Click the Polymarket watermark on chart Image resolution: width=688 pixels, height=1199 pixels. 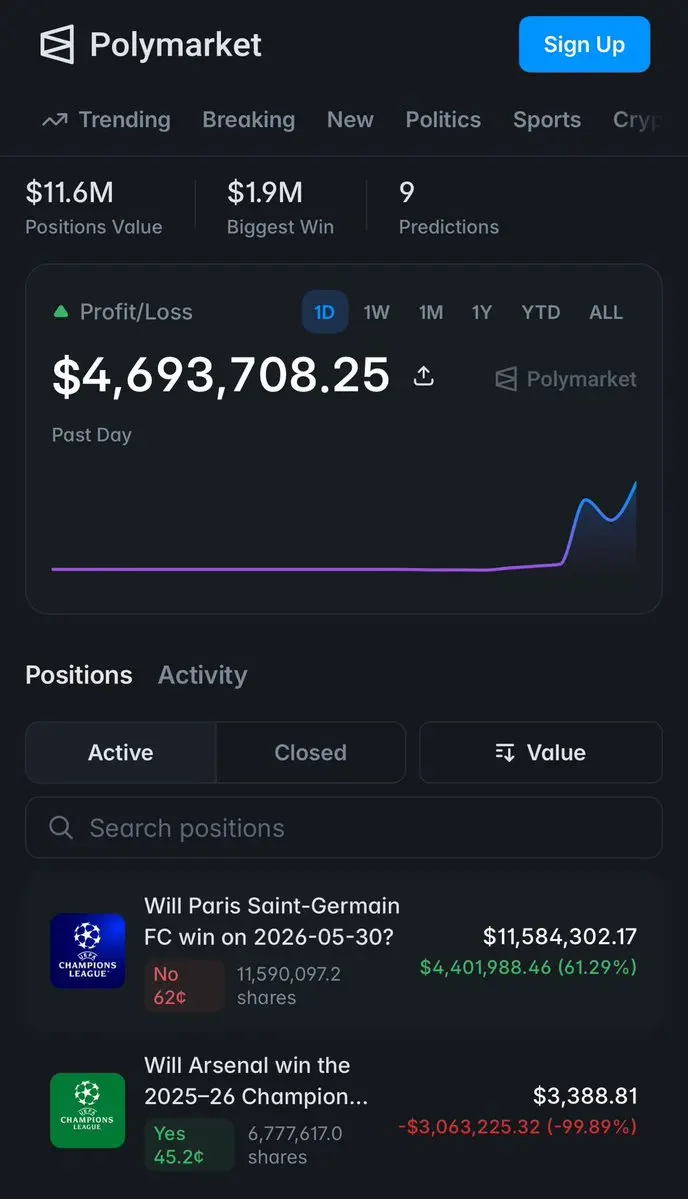(566, 379)
